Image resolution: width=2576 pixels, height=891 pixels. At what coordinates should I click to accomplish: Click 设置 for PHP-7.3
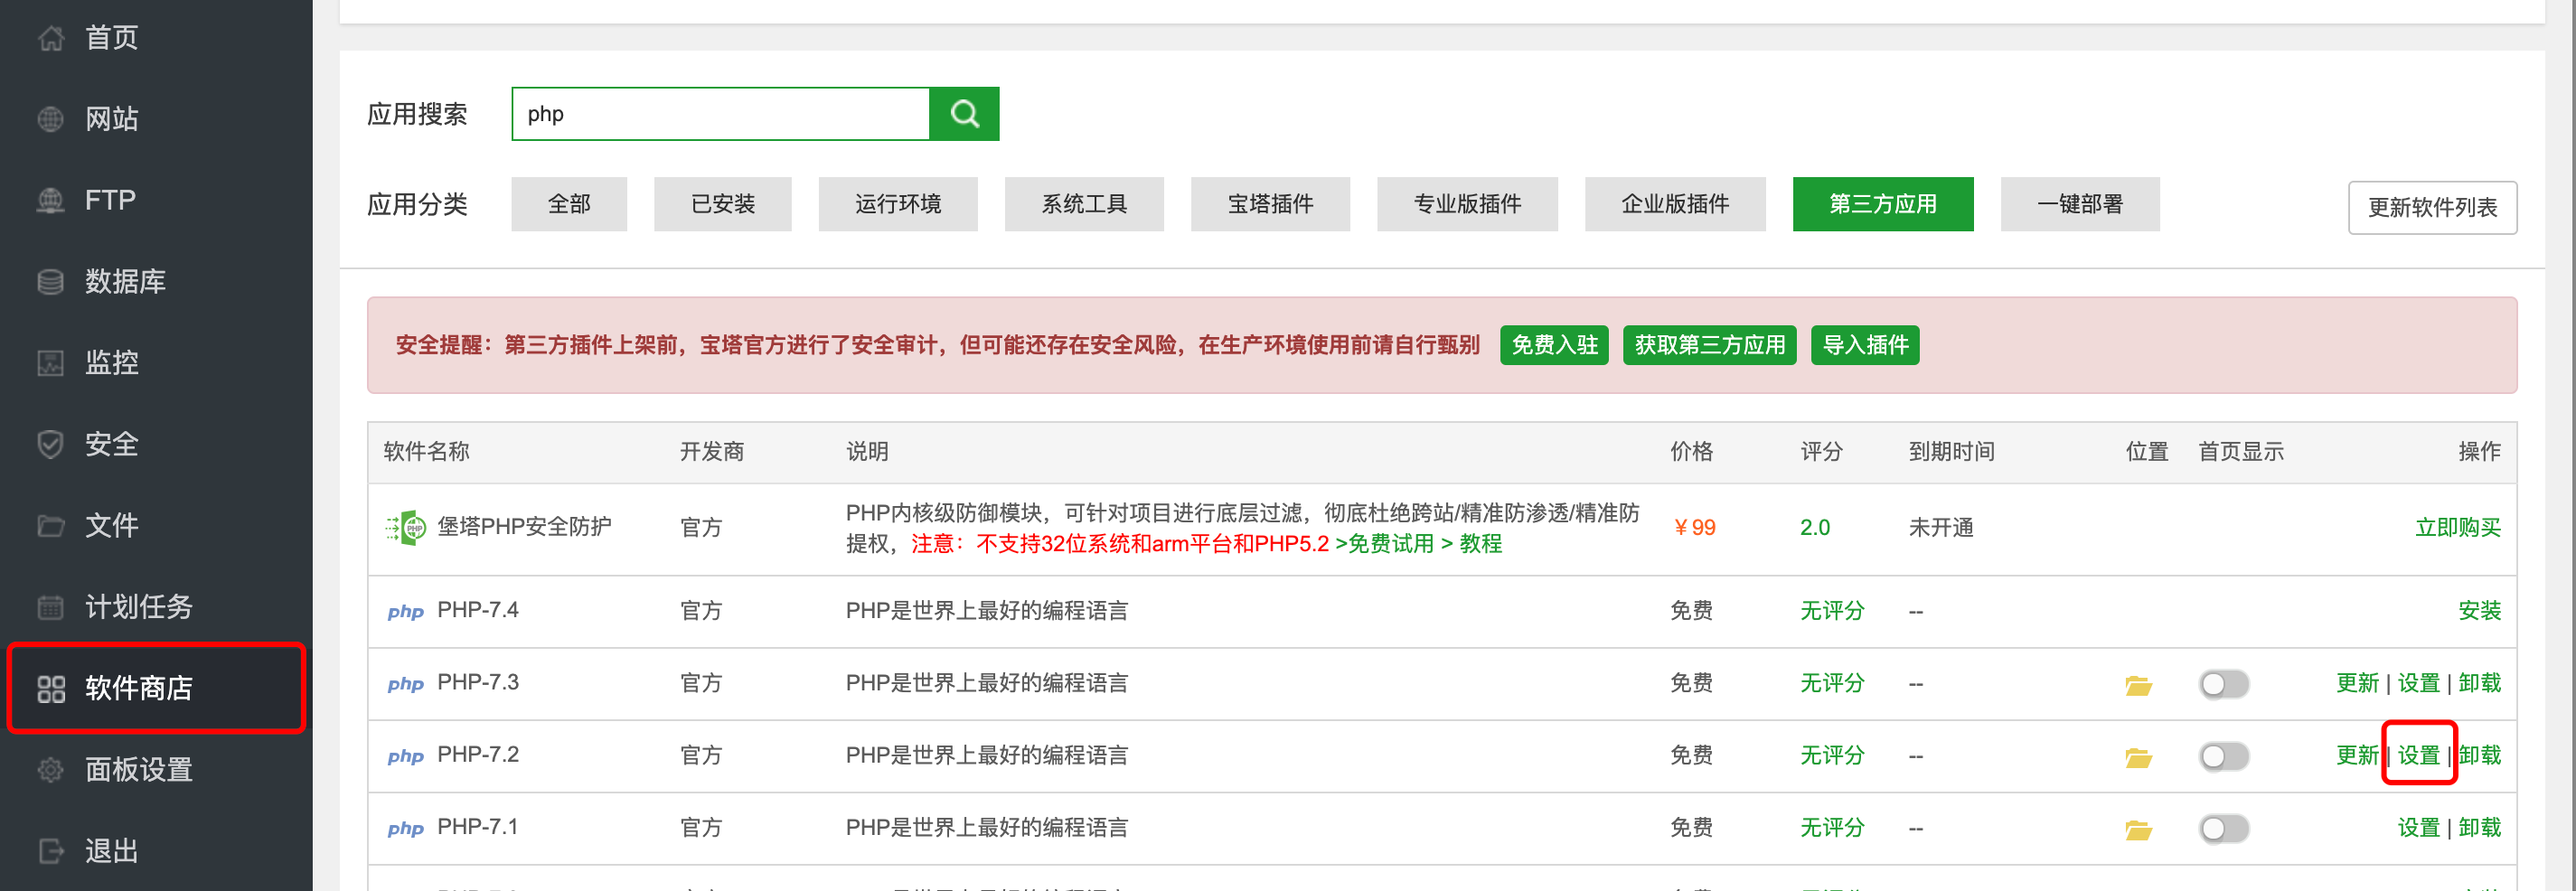coord(2419,683)
